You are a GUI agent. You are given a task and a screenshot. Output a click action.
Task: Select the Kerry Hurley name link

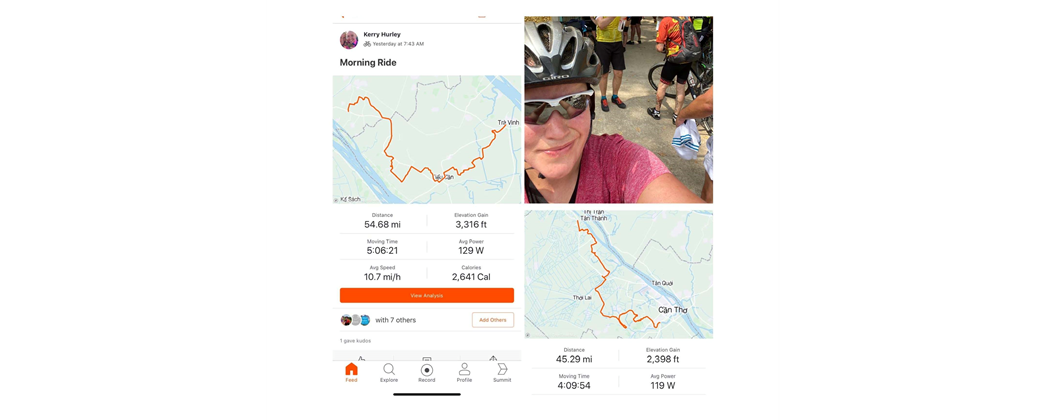click(x=383, y=34)
